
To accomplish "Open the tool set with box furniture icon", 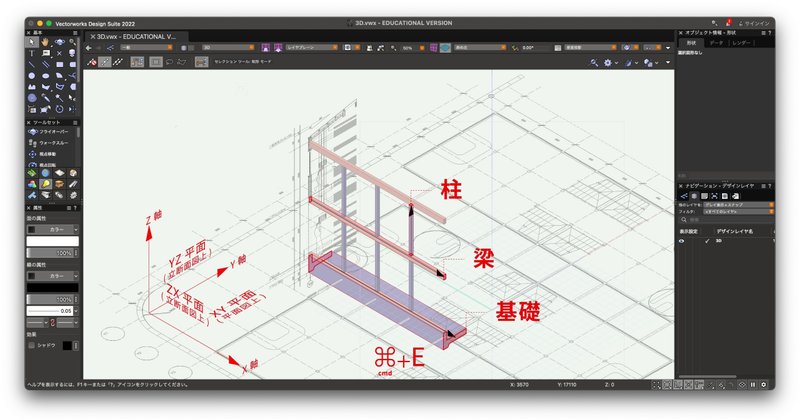I will pos(59,184).
